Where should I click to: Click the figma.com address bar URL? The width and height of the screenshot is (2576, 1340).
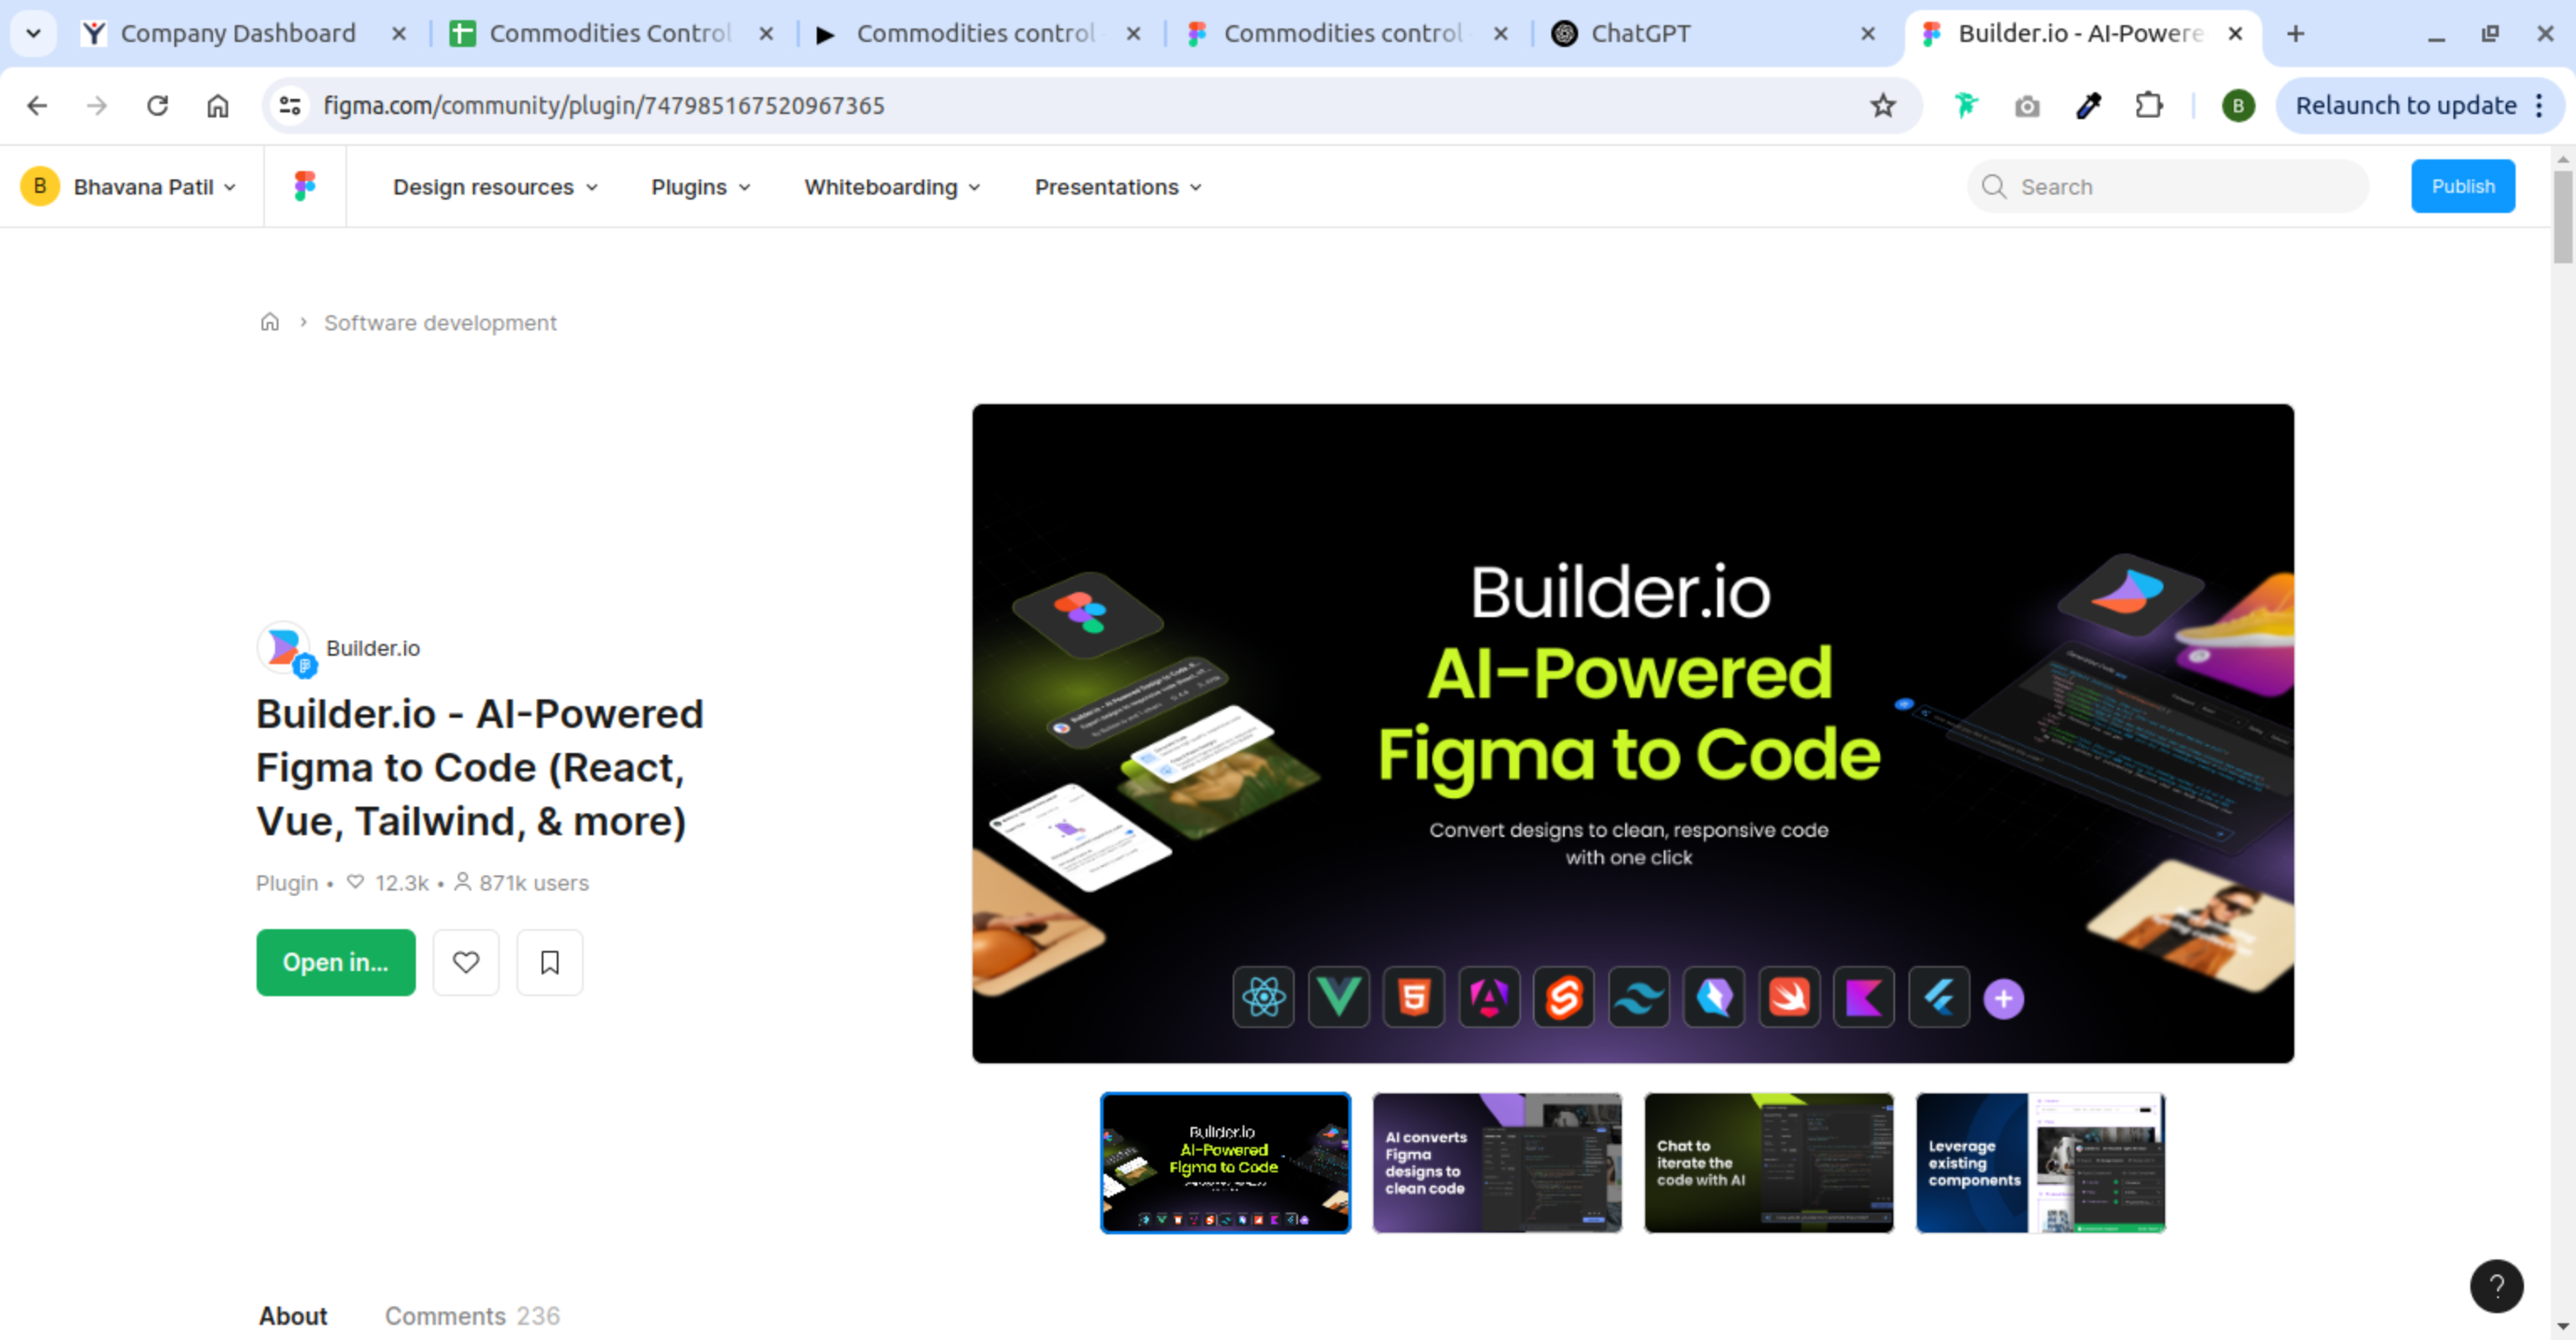click(604, 105)
